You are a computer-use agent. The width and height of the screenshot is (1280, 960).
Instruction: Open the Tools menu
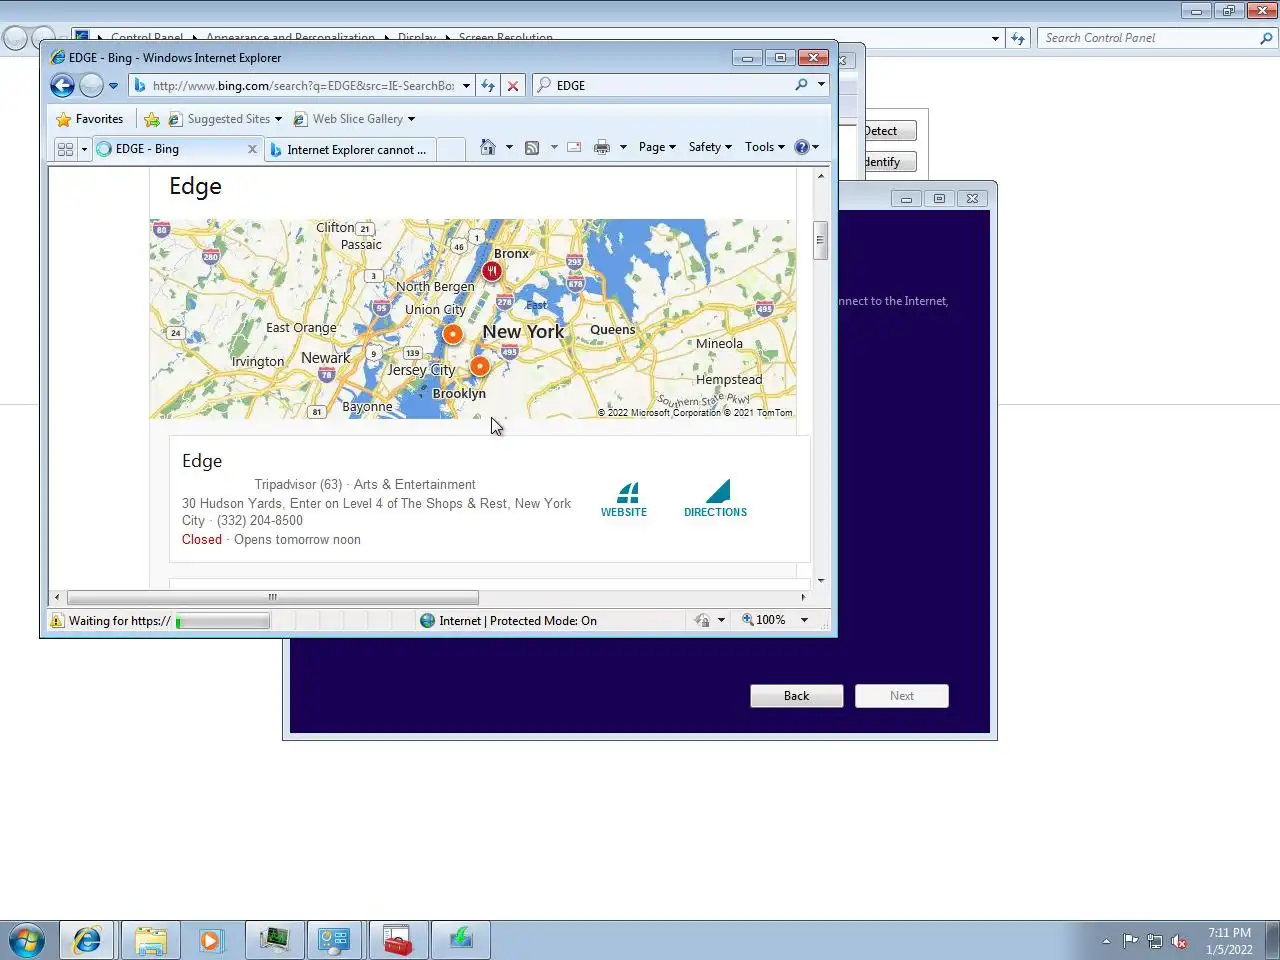coord(765,147)
